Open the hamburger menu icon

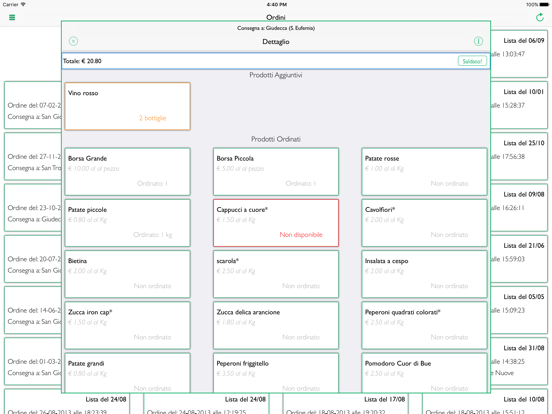point(12,17)
